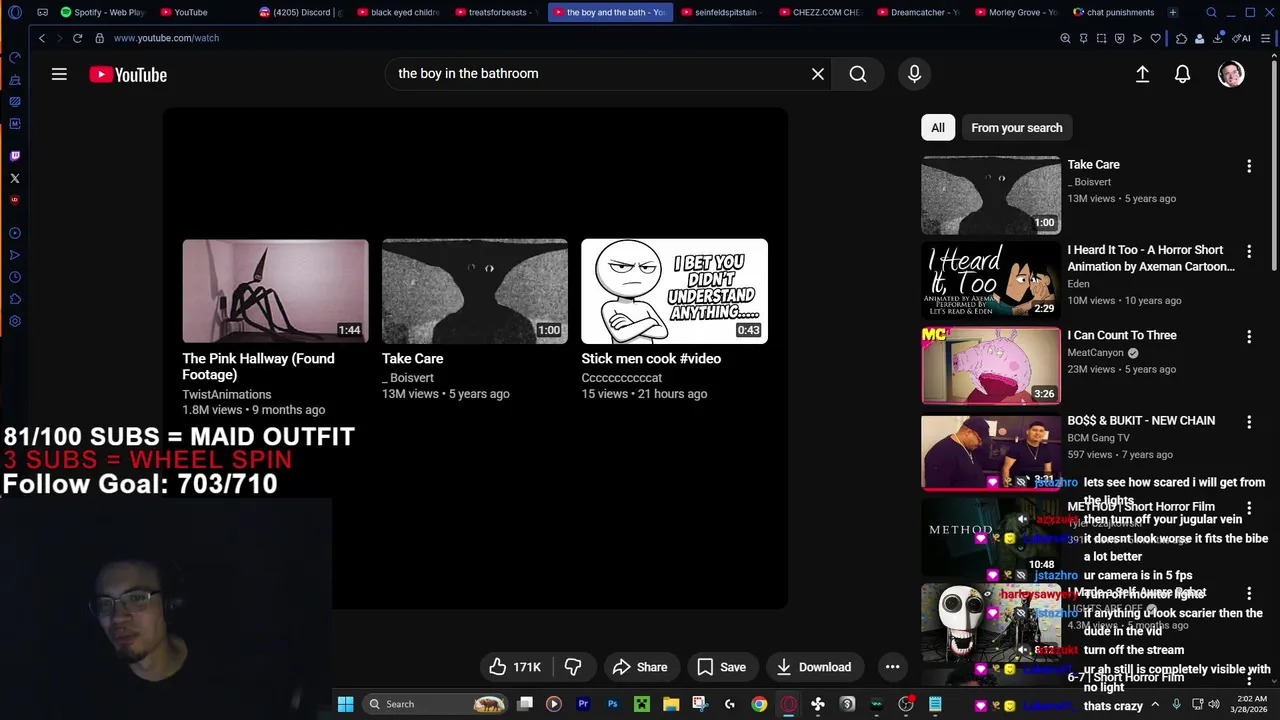1280x720 pixels.
Task: Switch to Spotify Web Player tab
Action: 101,12
